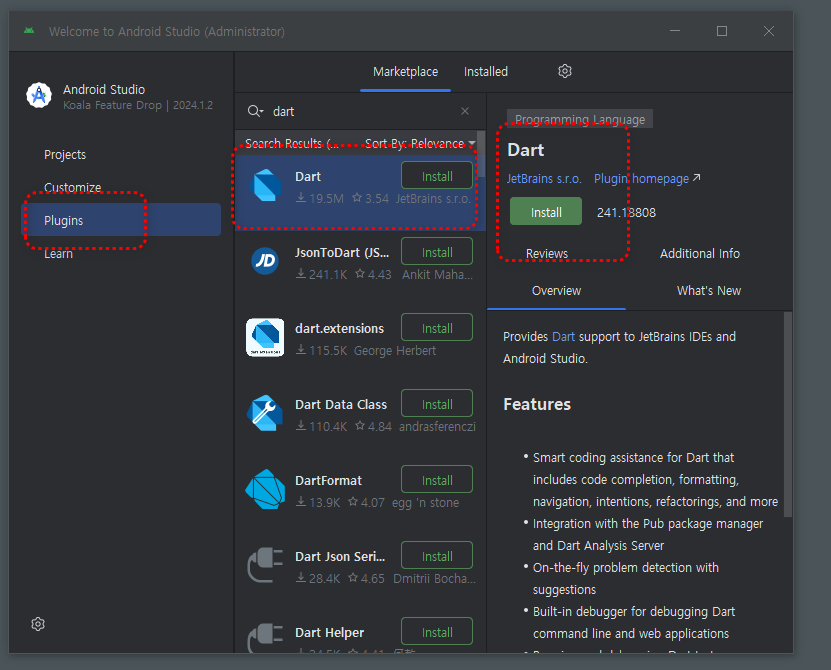This screenshot has width=831, height=670.
Task: Open the JetBrains s.r.o. vendor link
Action: [544, 178]
